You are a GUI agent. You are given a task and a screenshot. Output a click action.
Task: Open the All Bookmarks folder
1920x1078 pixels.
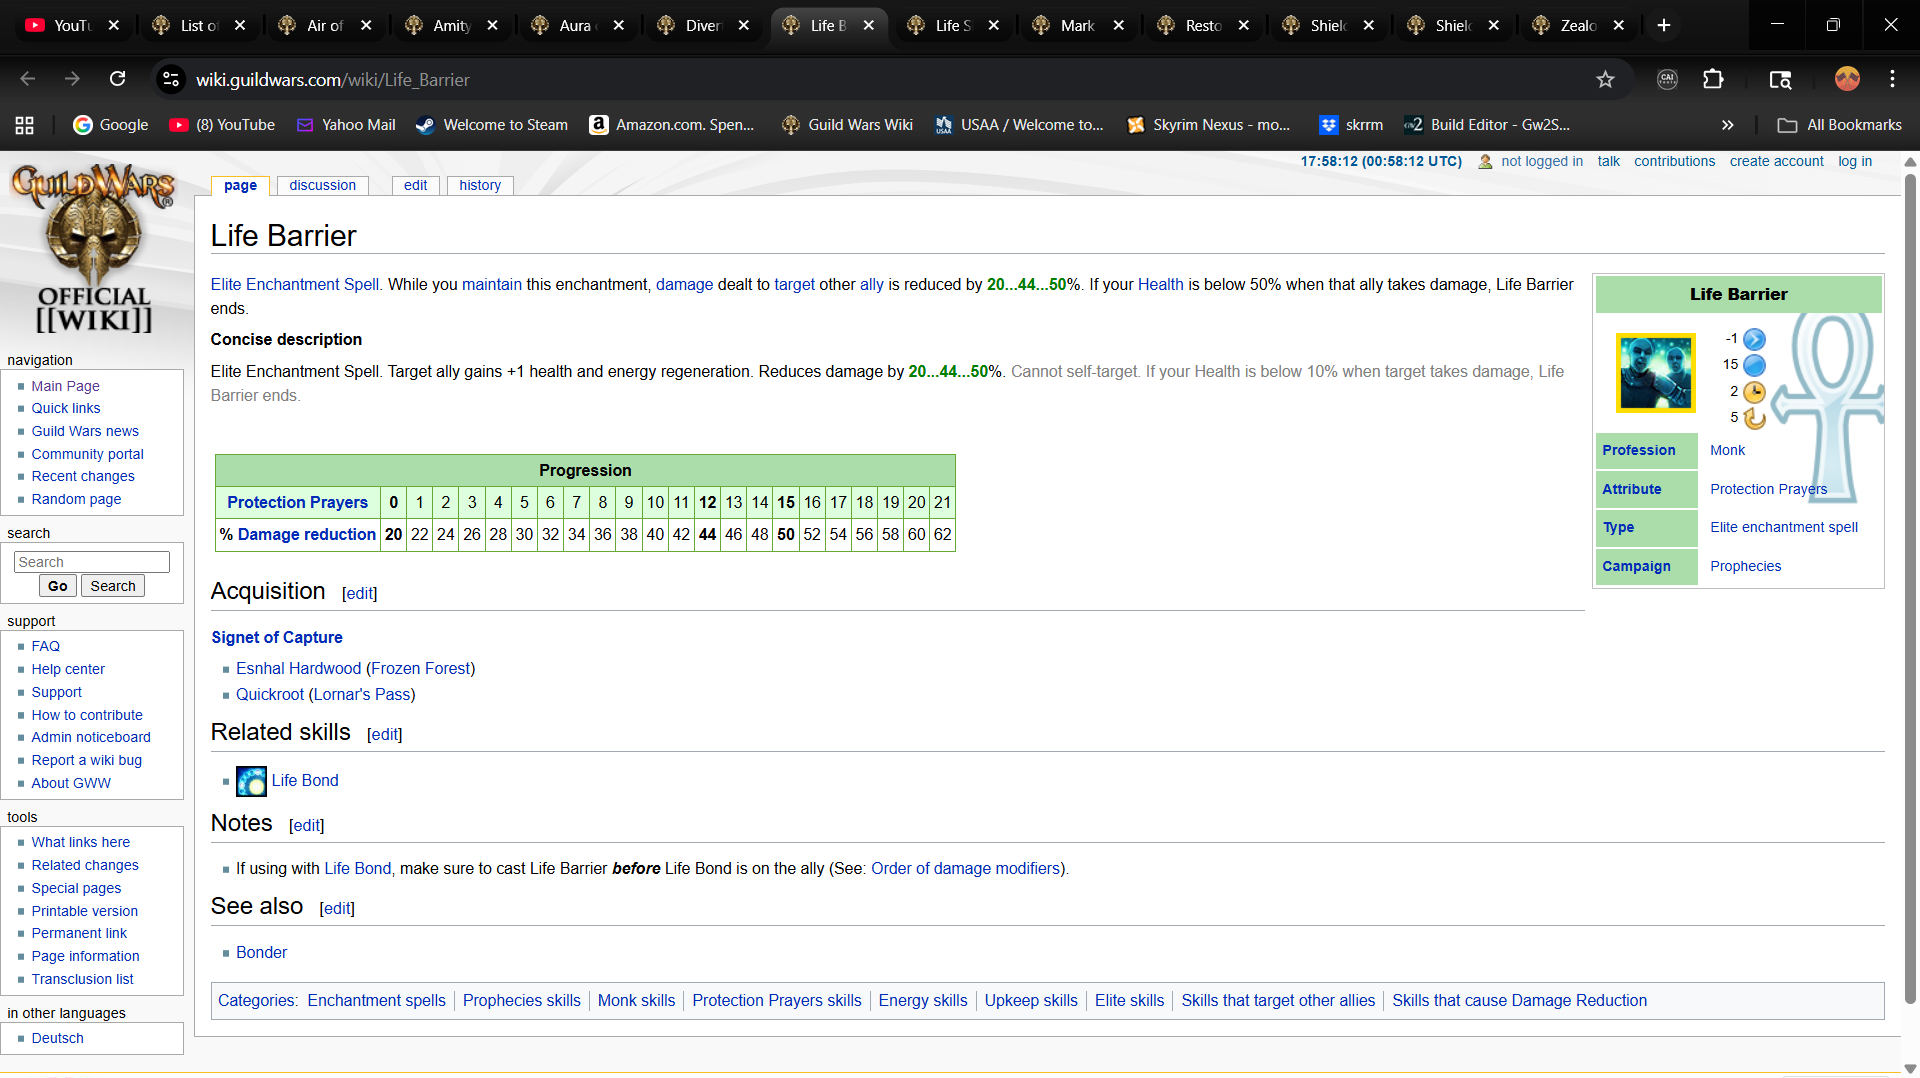(1840, 125)
